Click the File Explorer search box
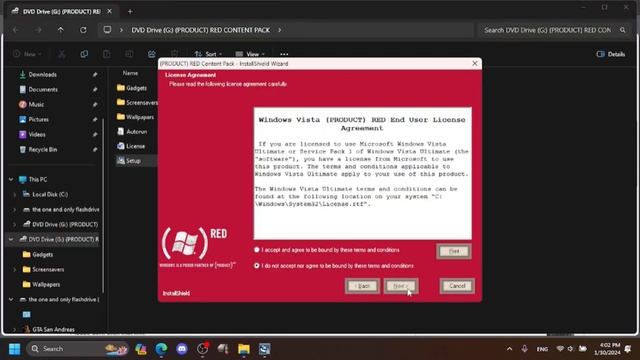The image size is (640, 360). pyautogui.click(x=553, y=30)
